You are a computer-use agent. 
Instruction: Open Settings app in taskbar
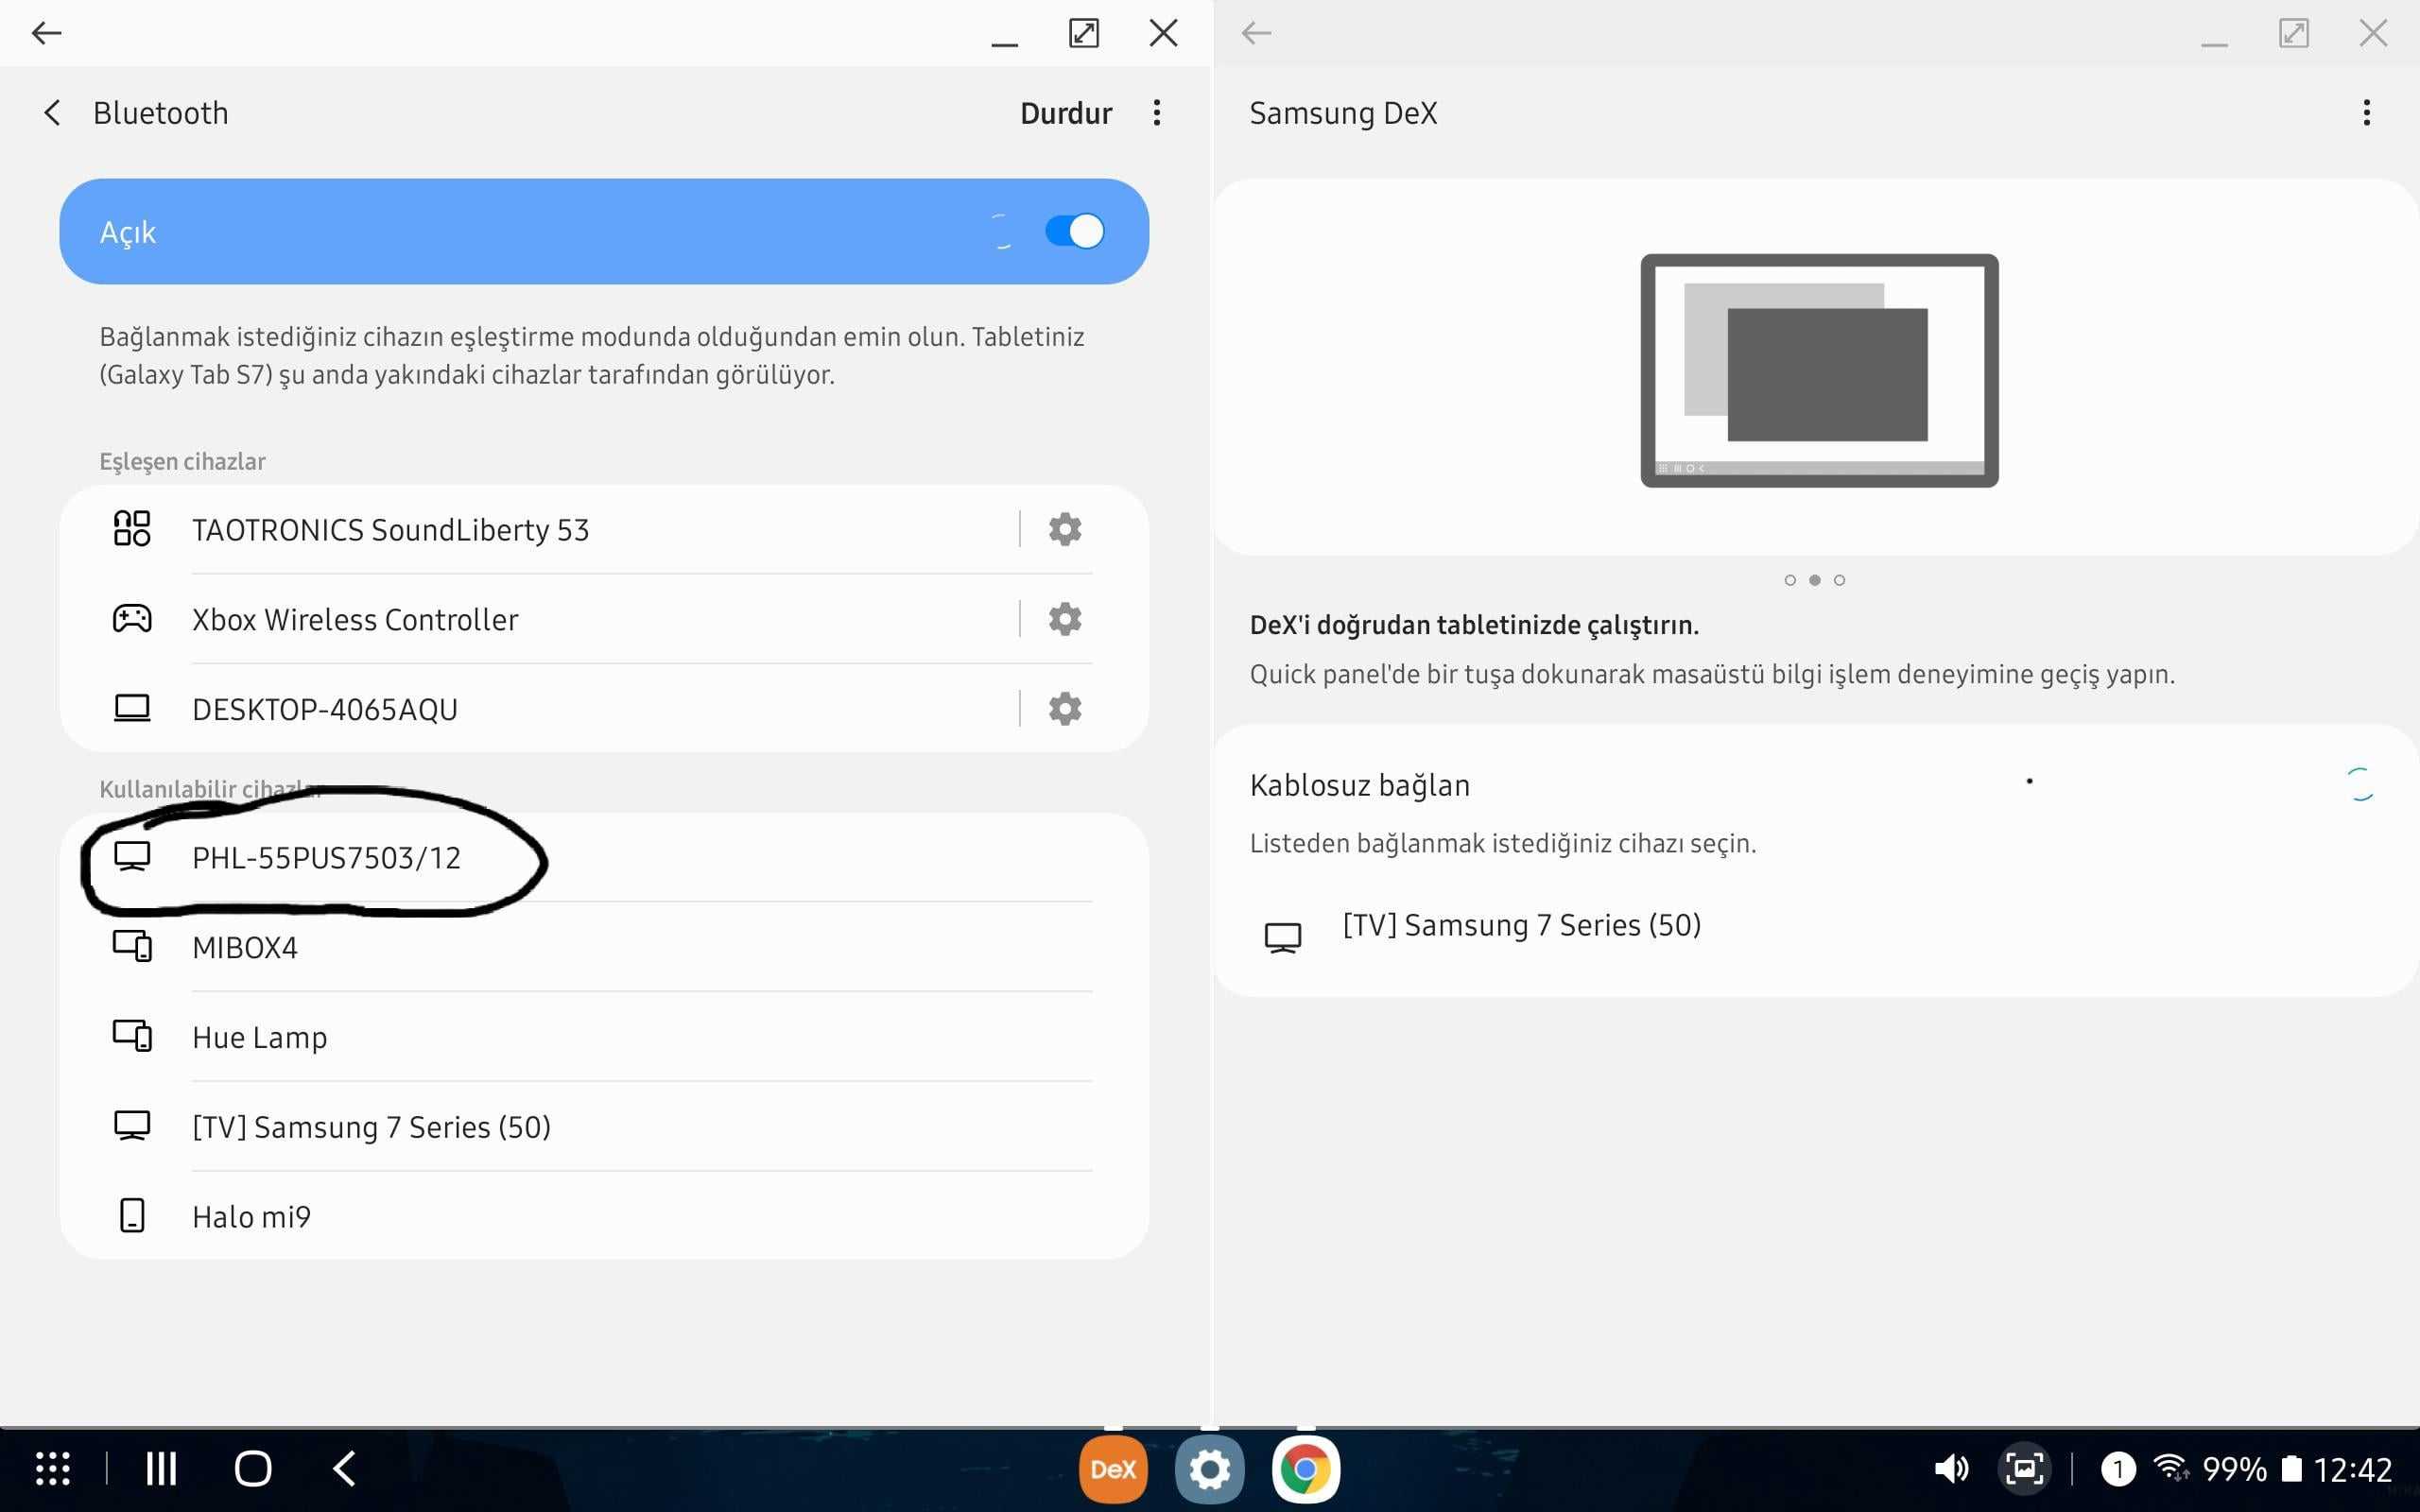coord(1209,1469)
